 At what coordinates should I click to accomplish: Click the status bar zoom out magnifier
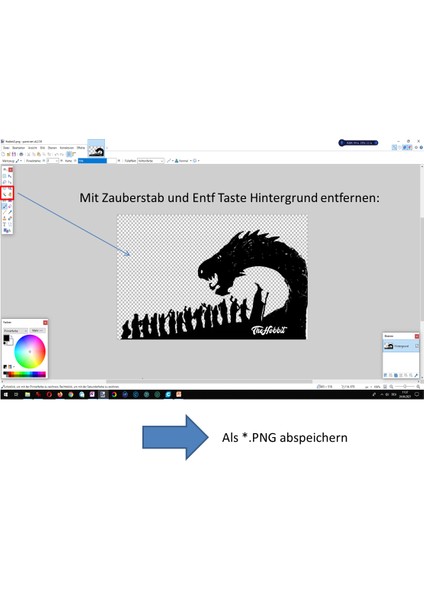click(x=391, y=386)
